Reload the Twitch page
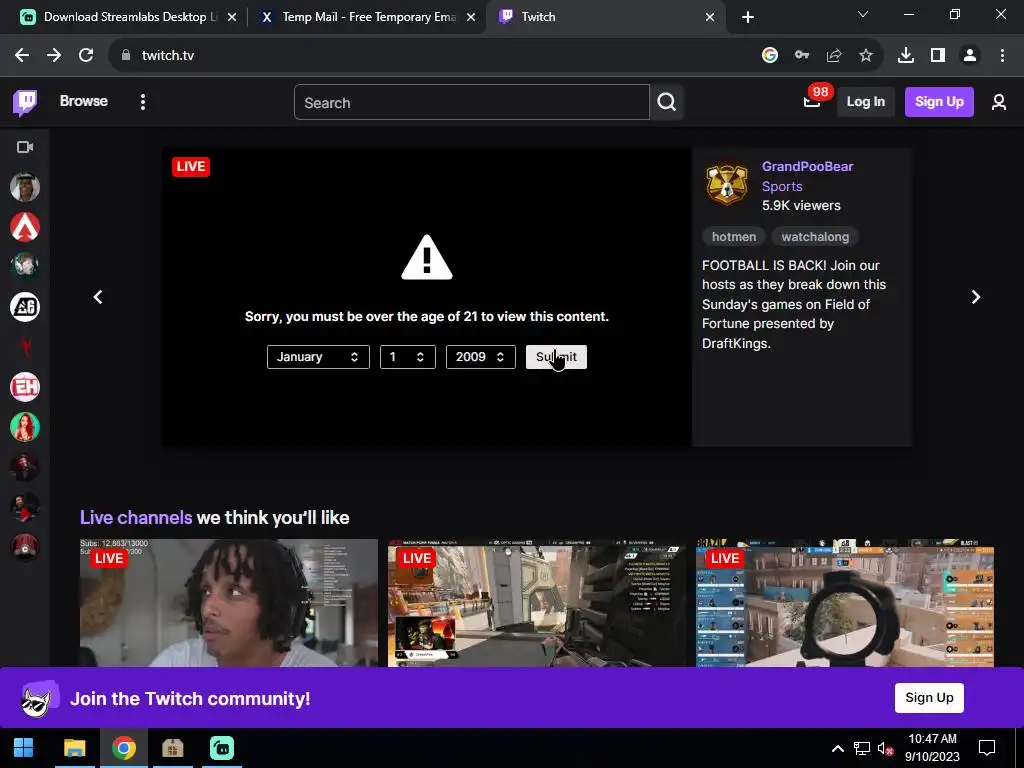Viewport: 1024px width, 768px height. pos(86,56)
